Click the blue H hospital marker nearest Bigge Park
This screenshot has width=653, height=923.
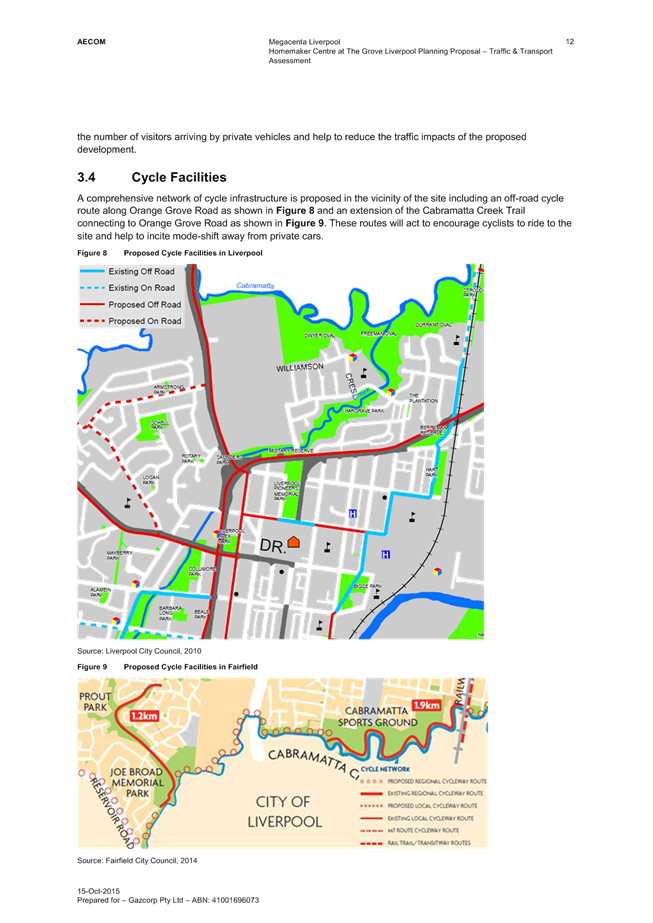point(386,555)
